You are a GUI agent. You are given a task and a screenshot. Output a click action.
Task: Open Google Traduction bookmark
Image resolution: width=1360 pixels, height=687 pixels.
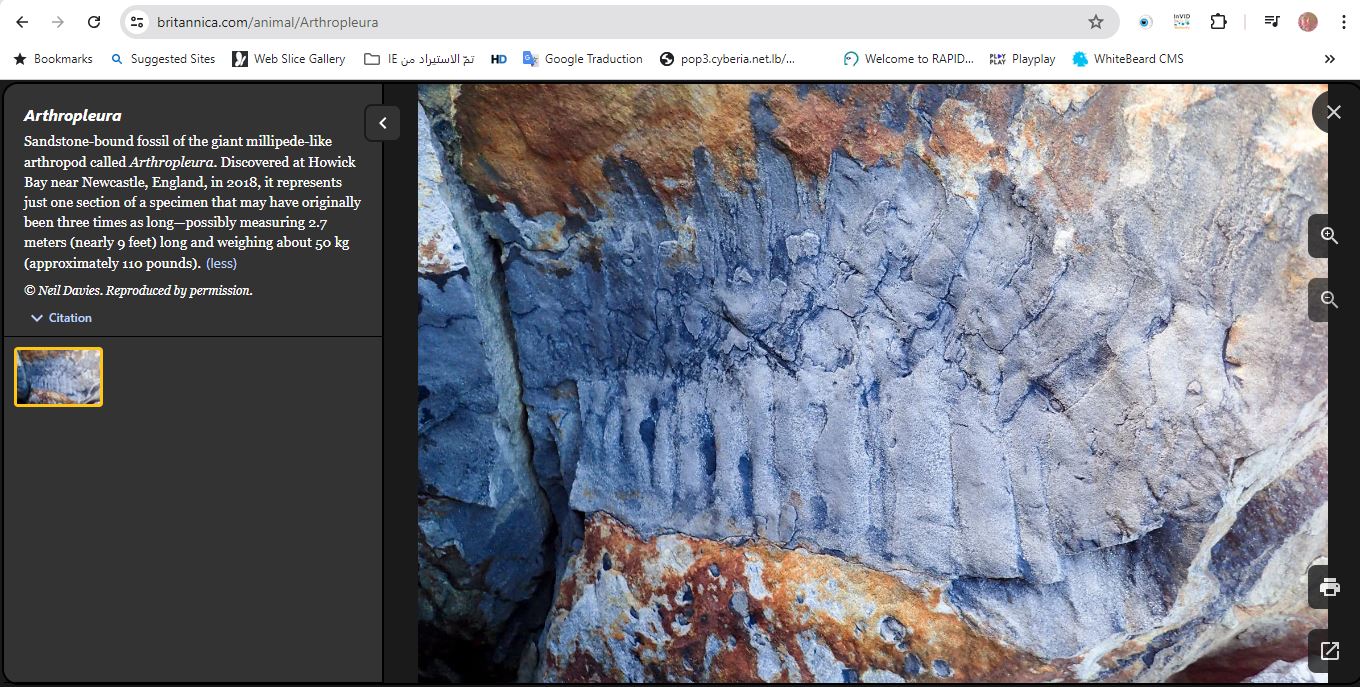[582, 59]
